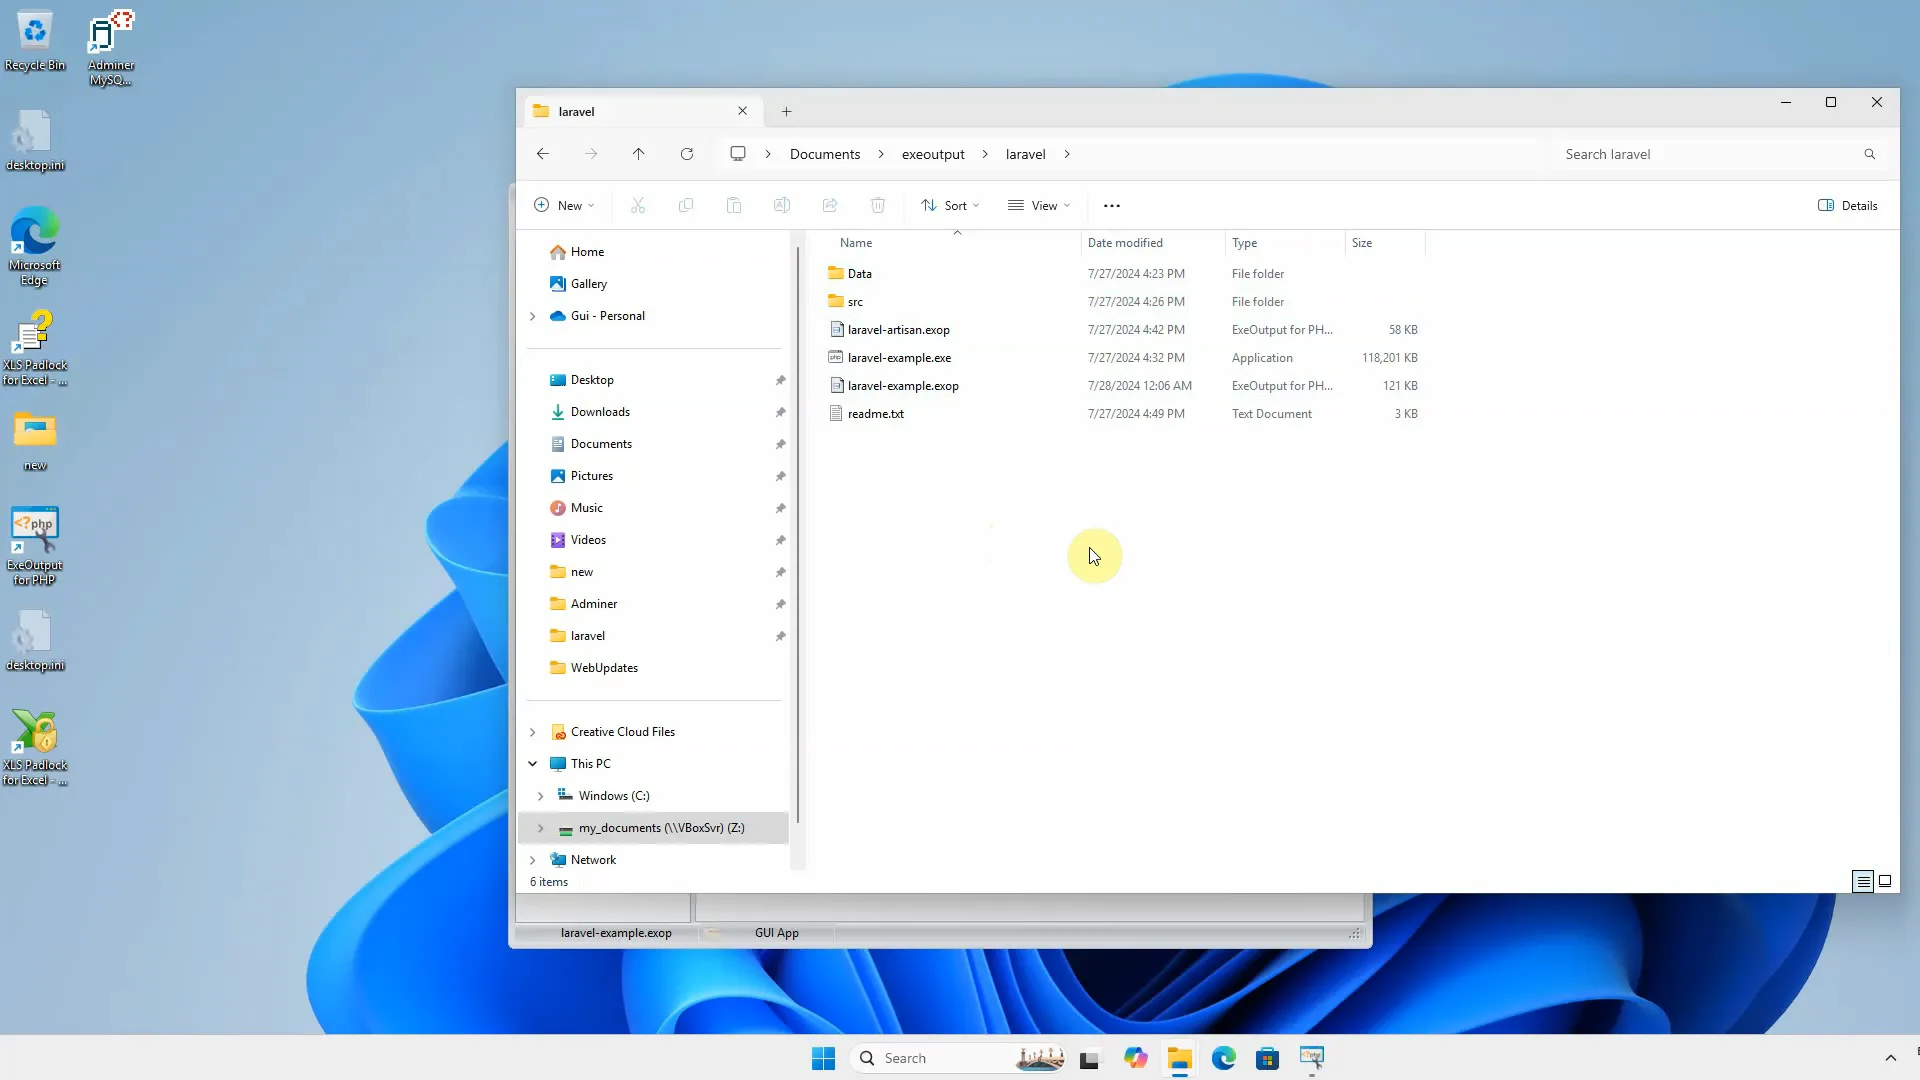Open the Sort dropdown

coord(949,206)
